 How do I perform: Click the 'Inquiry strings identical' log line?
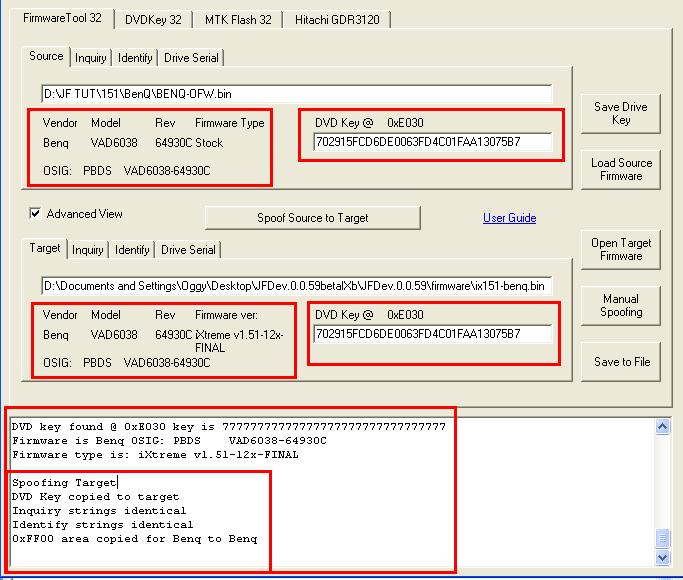(x=99, y=510)
